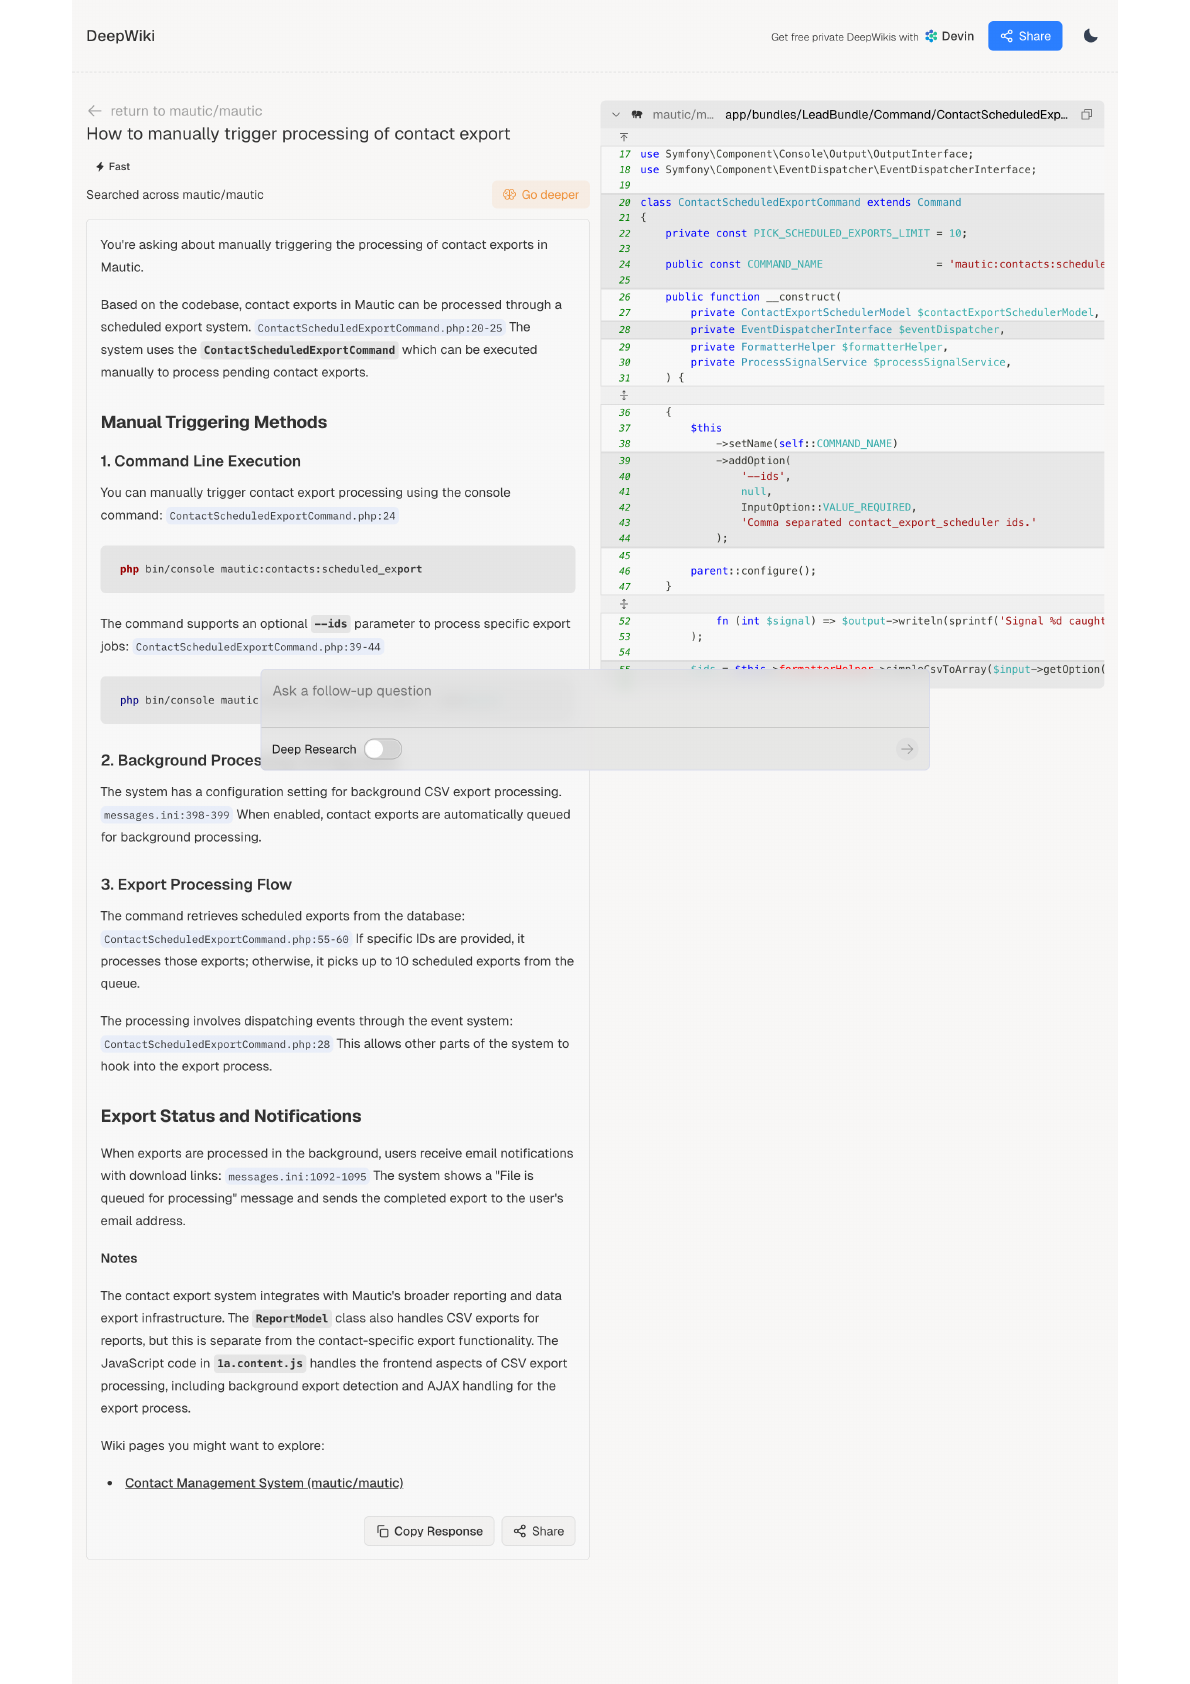Click the '1. Command Line Execution' heading
Image resolution: width=1190 pixels, height=1684 pixels.
[x=201, y=461]
